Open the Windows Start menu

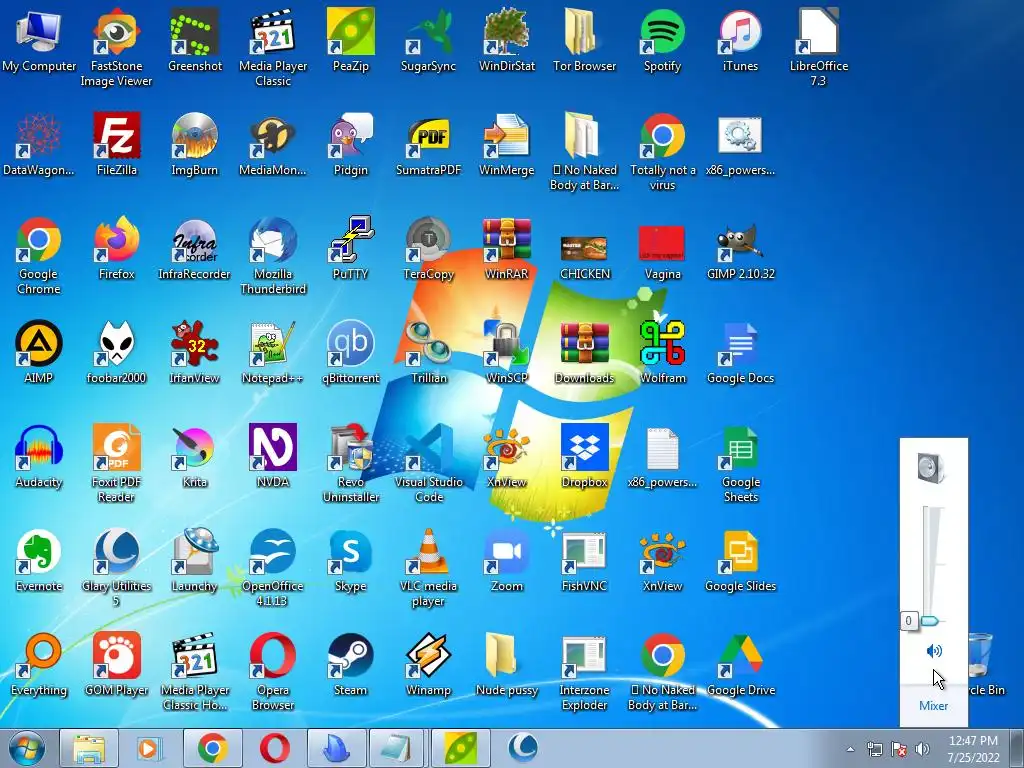click(x=27, y=748)
